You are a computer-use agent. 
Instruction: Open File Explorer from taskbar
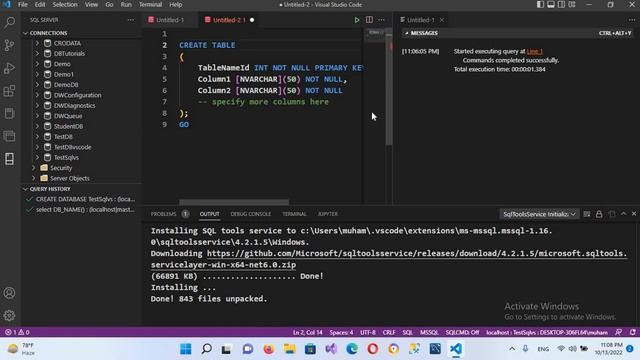point(289,349)
